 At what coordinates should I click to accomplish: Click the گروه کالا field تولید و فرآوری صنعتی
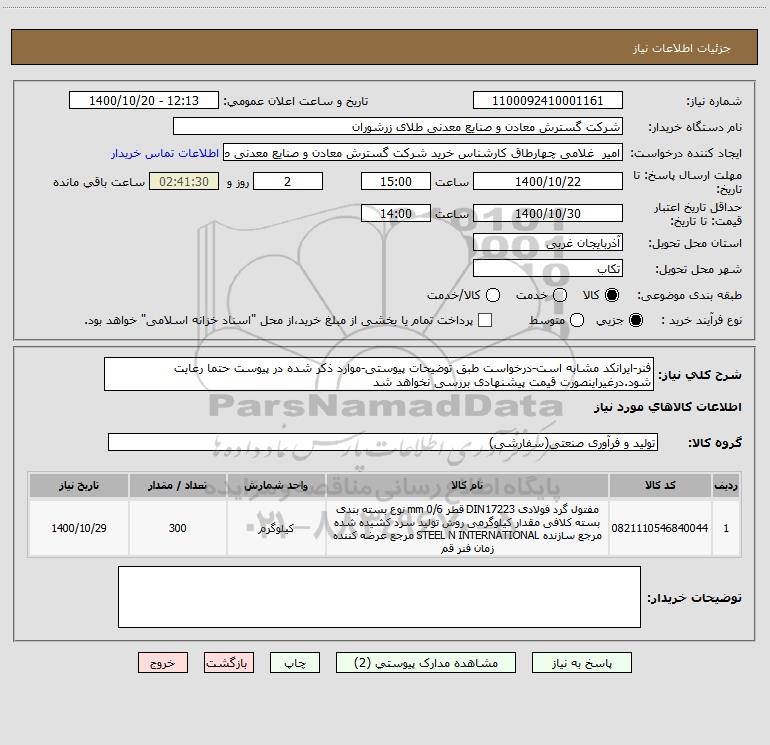pos(383,442)
